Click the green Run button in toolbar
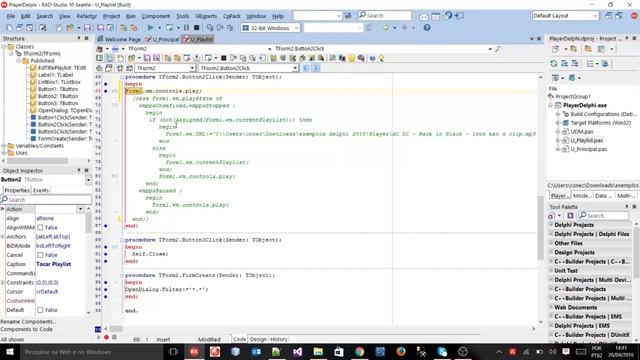 point(151,28)
